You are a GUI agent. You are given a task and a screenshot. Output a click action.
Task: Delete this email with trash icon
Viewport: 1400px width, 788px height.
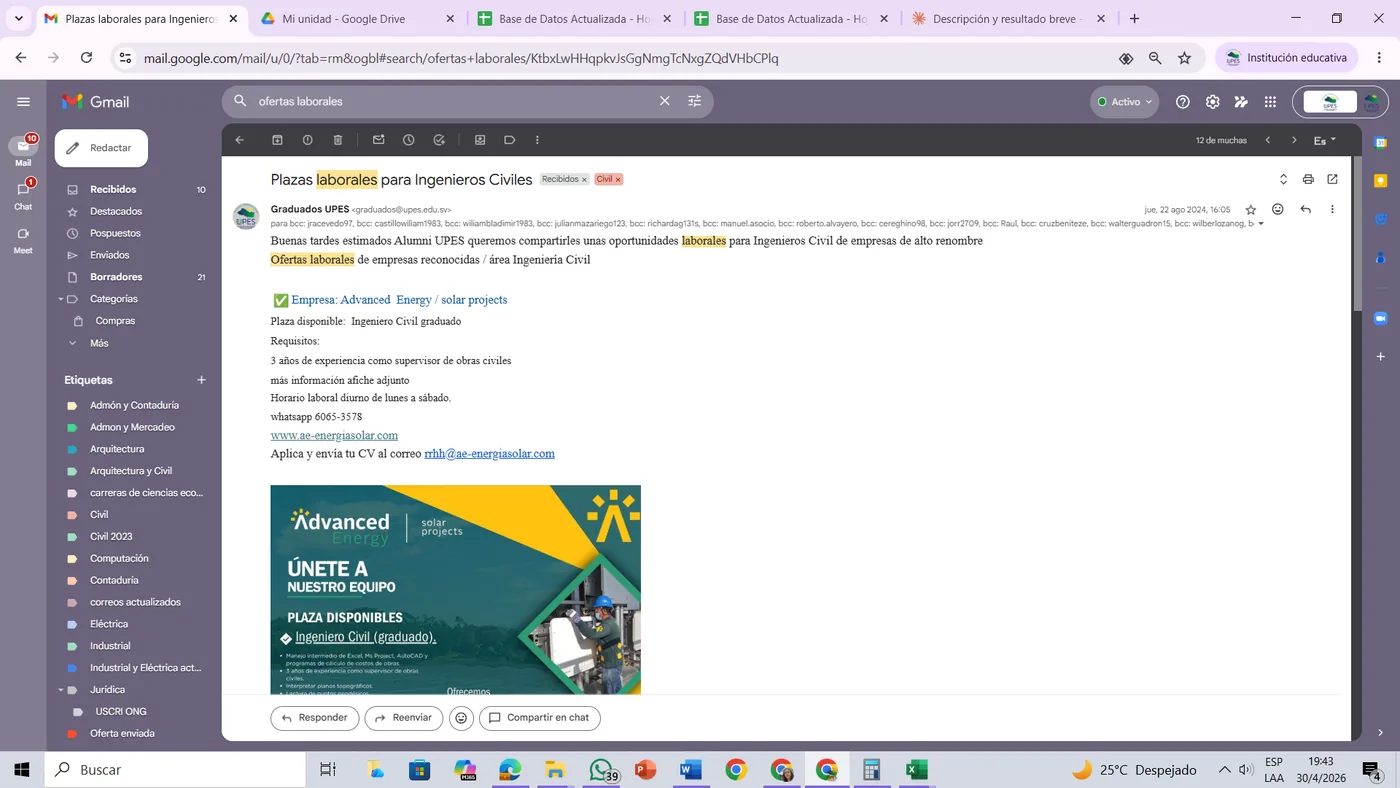(338, 140)
